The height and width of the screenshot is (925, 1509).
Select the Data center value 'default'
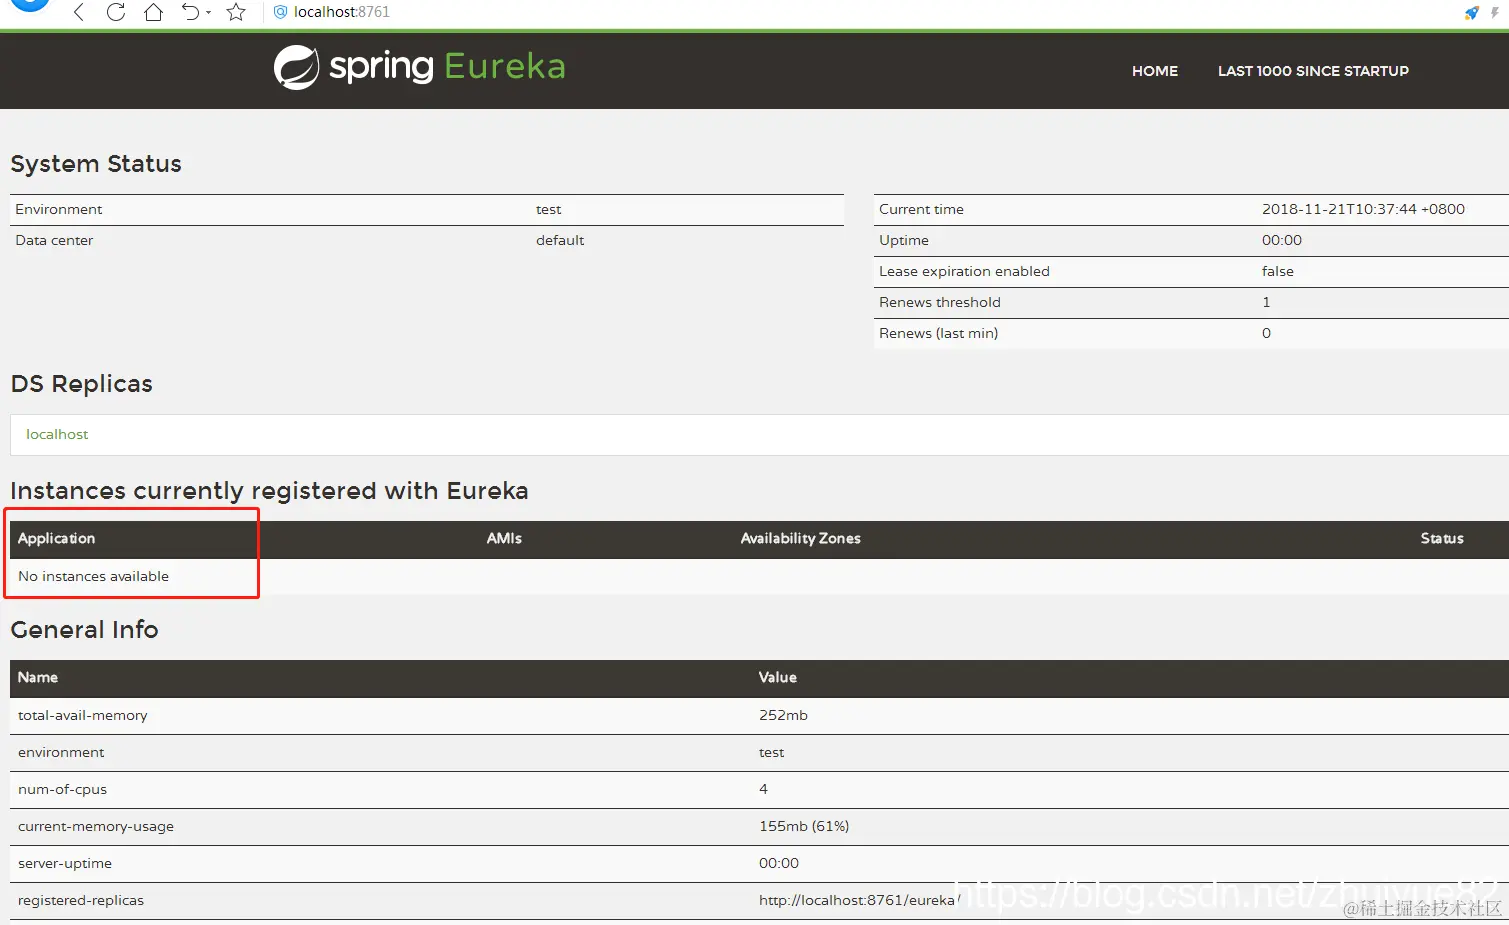[x=560, y=240]
